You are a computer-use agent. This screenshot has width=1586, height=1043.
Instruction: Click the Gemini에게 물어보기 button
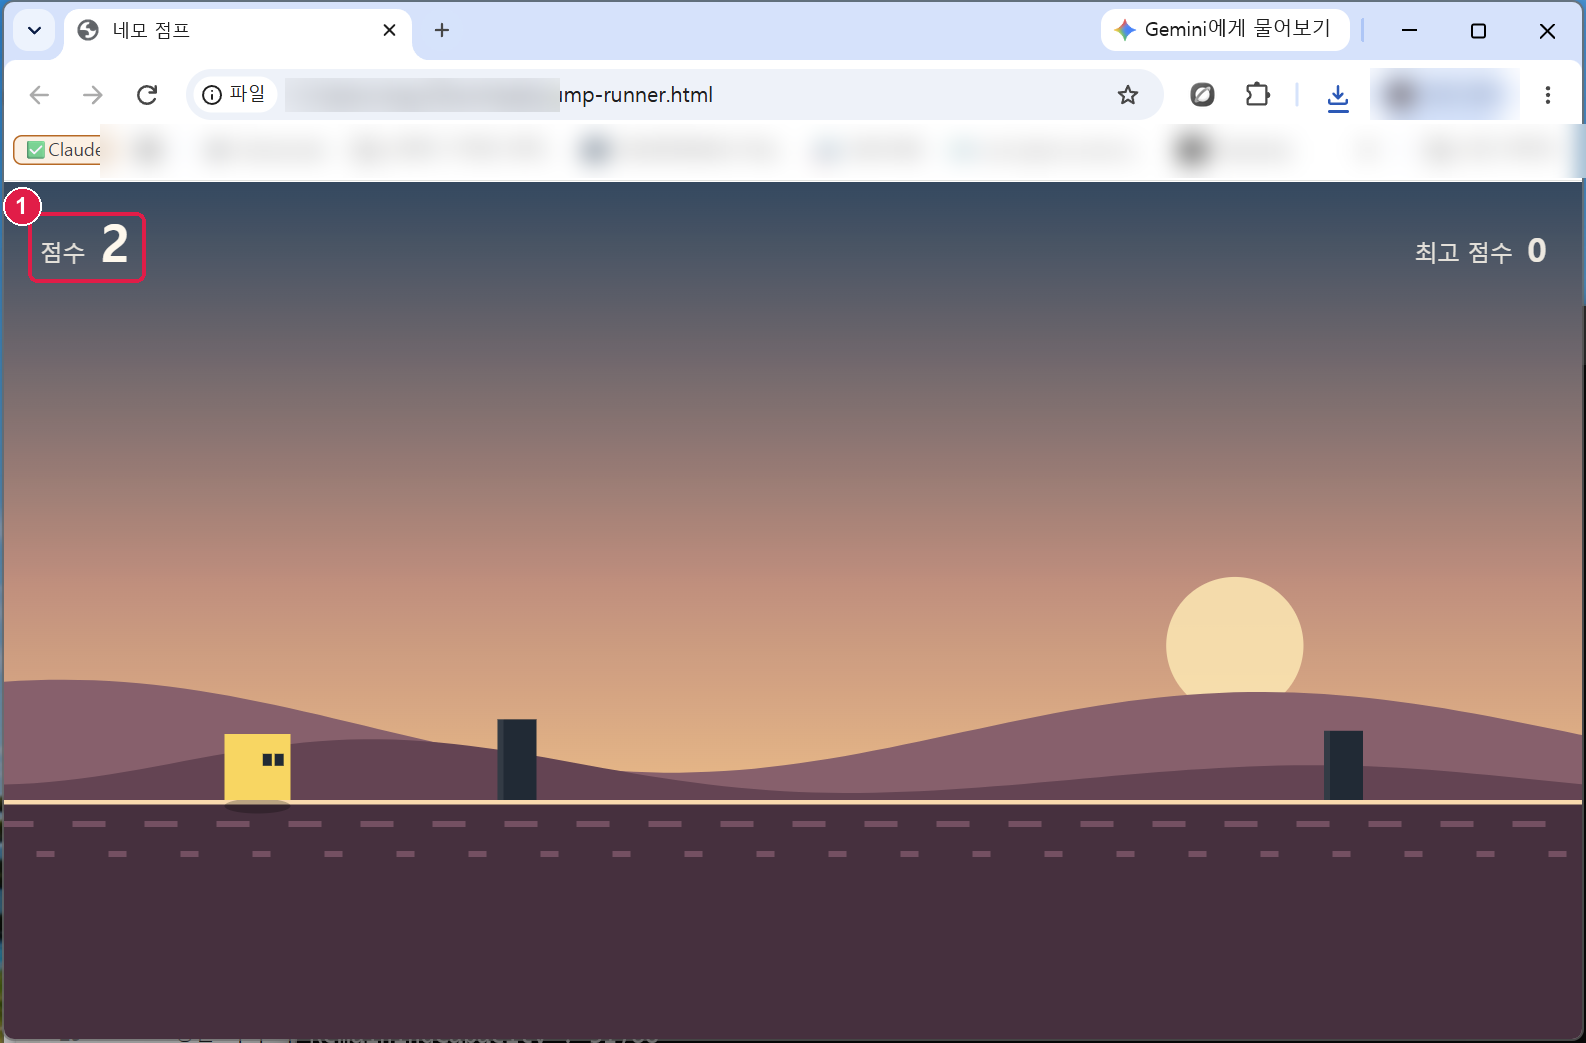pos(1224,30)
